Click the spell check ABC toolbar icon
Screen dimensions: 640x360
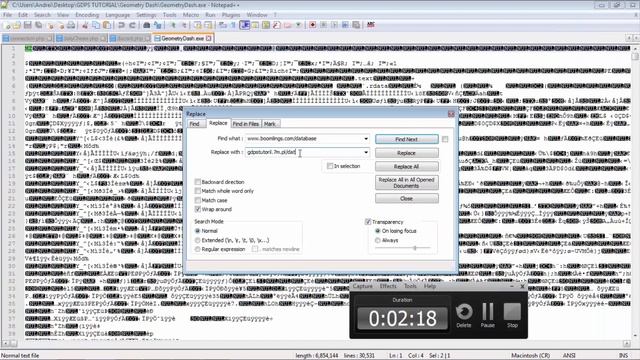pyautogui.click(x=371, y=25)
